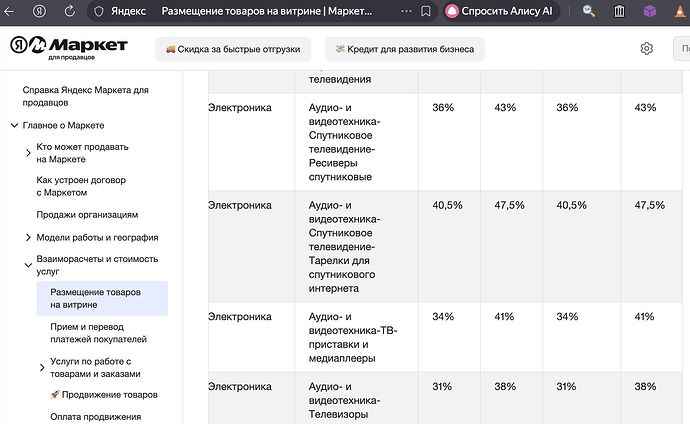The width and height of the screenshot is (690, 424).
Task: Click the page title in the address bar
Action: coord(267,11)
